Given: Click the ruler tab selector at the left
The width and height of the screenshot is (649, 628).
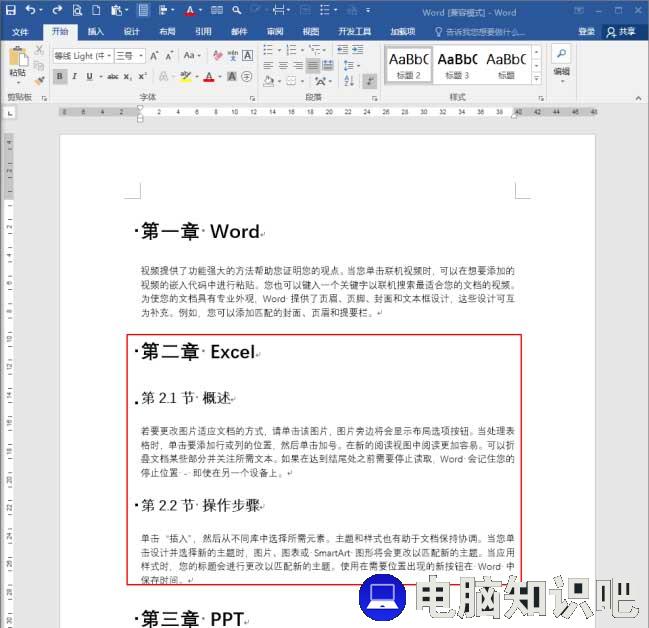Looking at the screenshot, I should tap(10, 112).
